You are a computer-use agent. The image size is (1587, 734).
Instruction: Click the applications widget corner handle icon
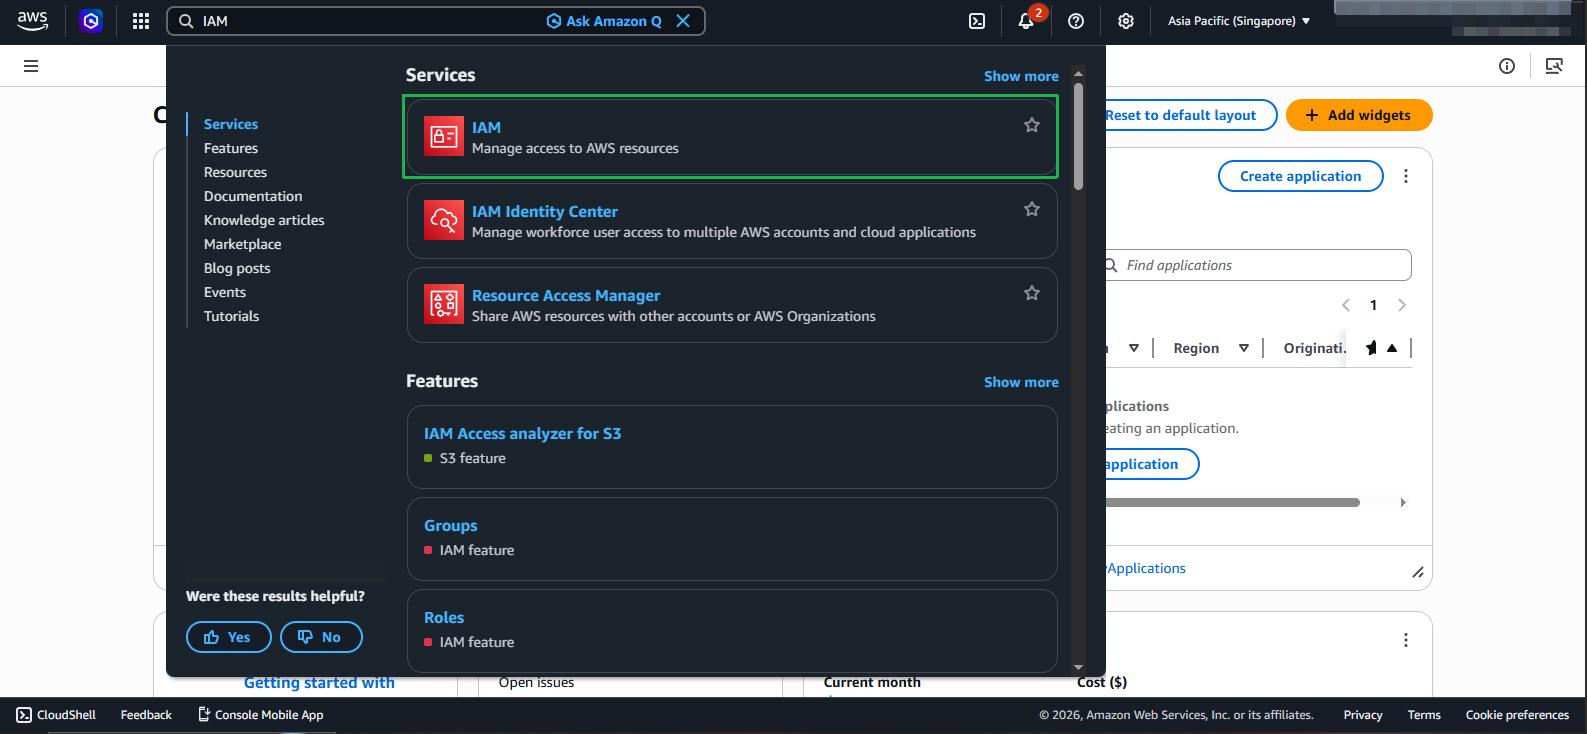pos(1417,572)
